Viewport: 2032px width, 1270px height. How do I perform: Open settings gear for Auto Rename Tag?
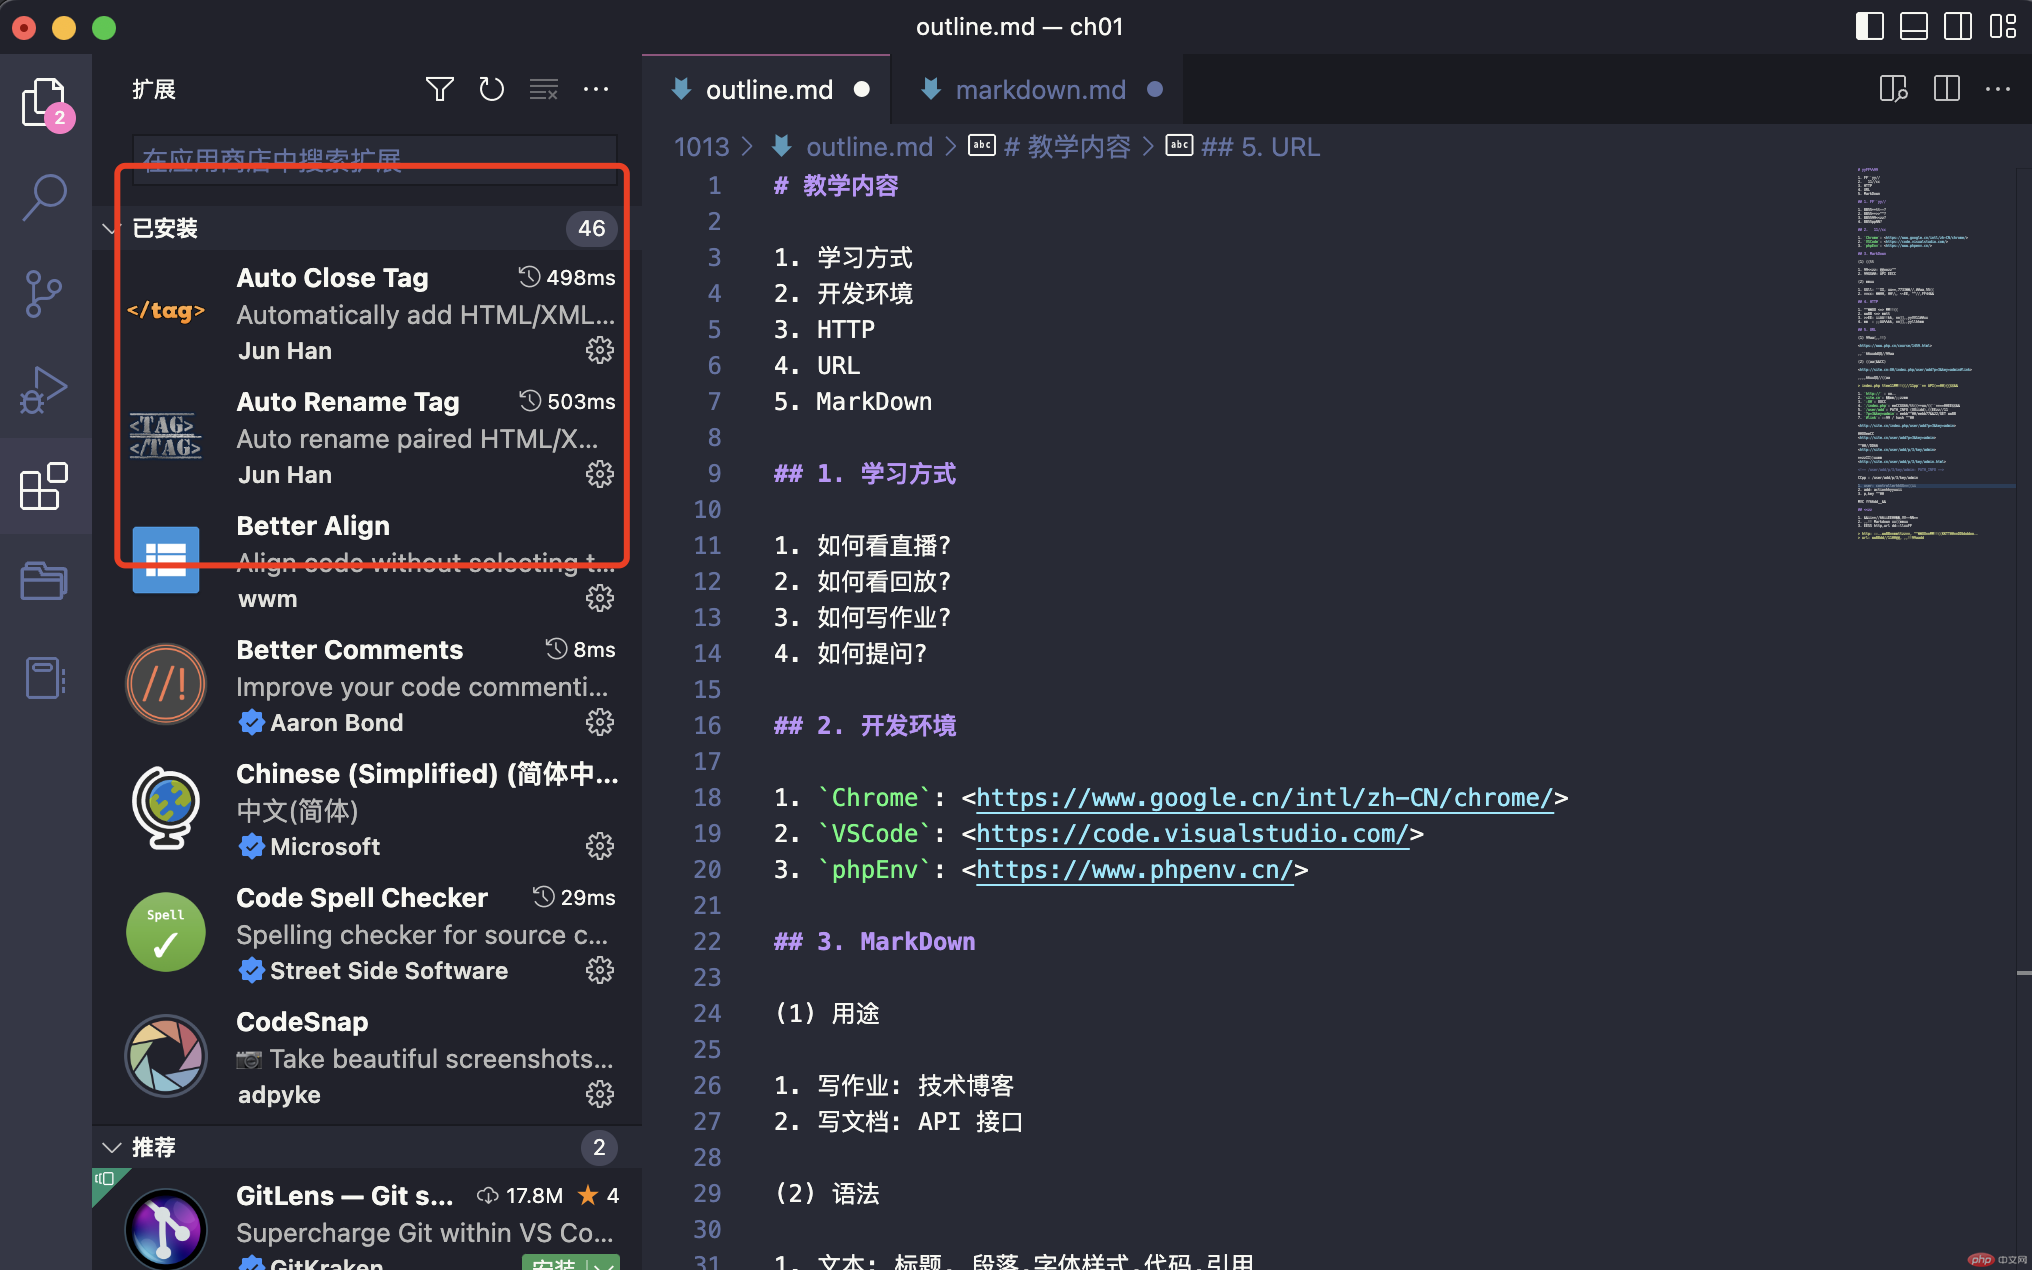click(x=600, y=474)
